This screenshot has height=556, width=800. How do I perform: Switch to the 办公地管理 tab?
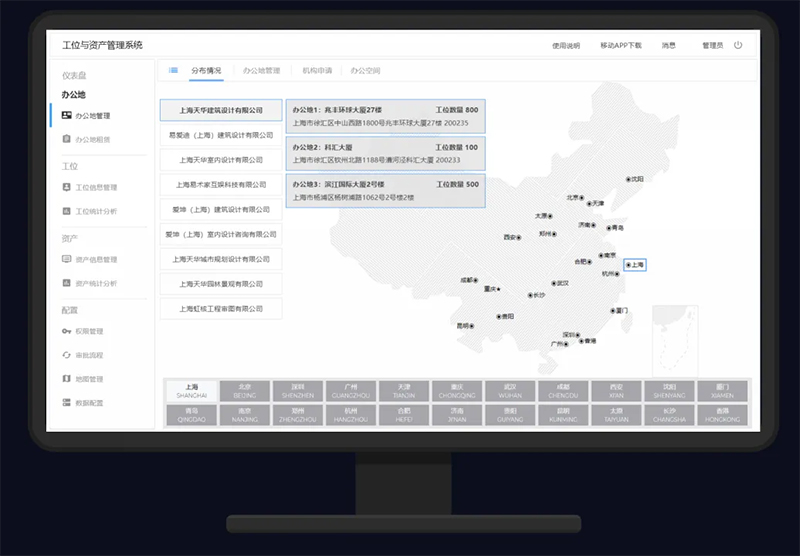point(261,70)
